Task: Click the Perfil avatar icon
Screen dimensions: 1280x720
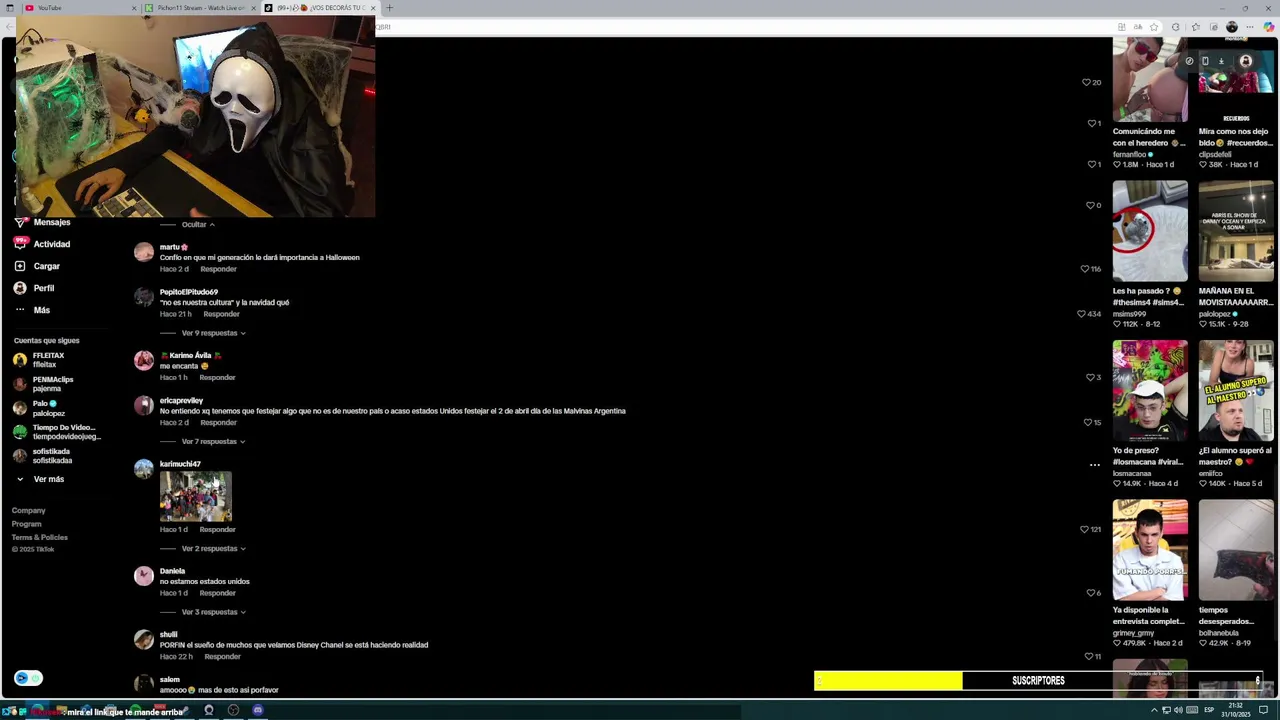Action: [x=20, y=288]
